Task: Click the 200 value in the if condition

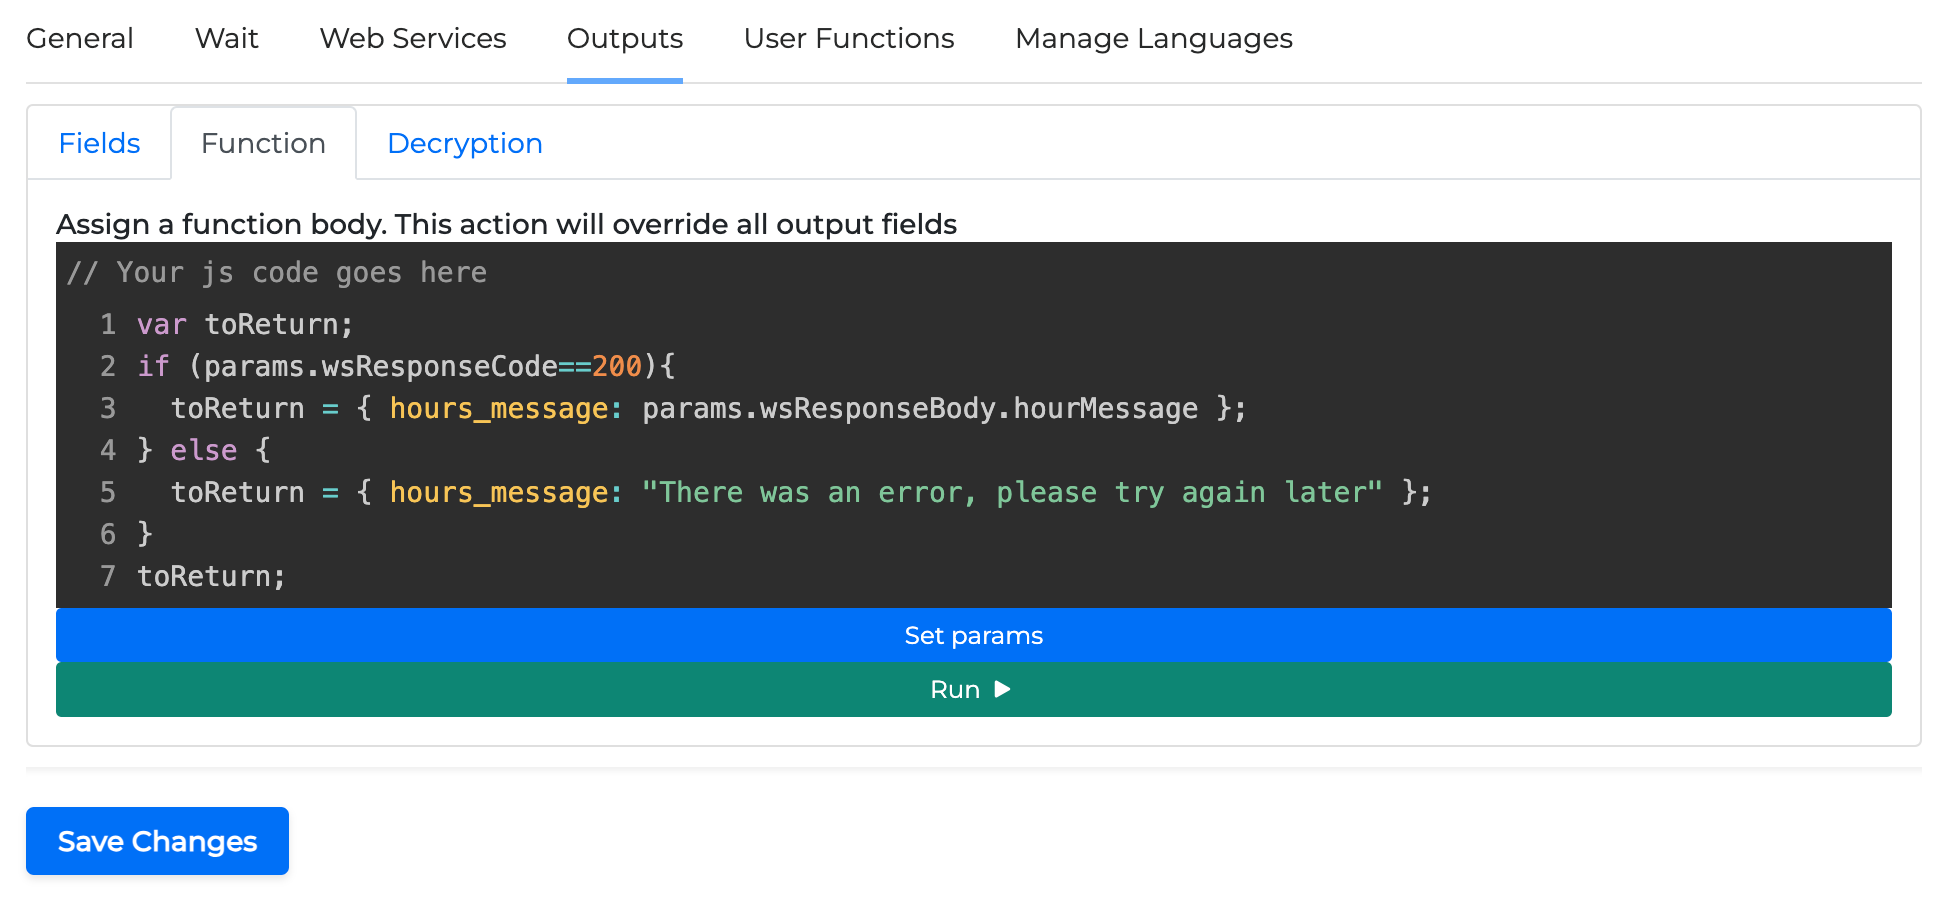Action: click(x=616, y=367)
